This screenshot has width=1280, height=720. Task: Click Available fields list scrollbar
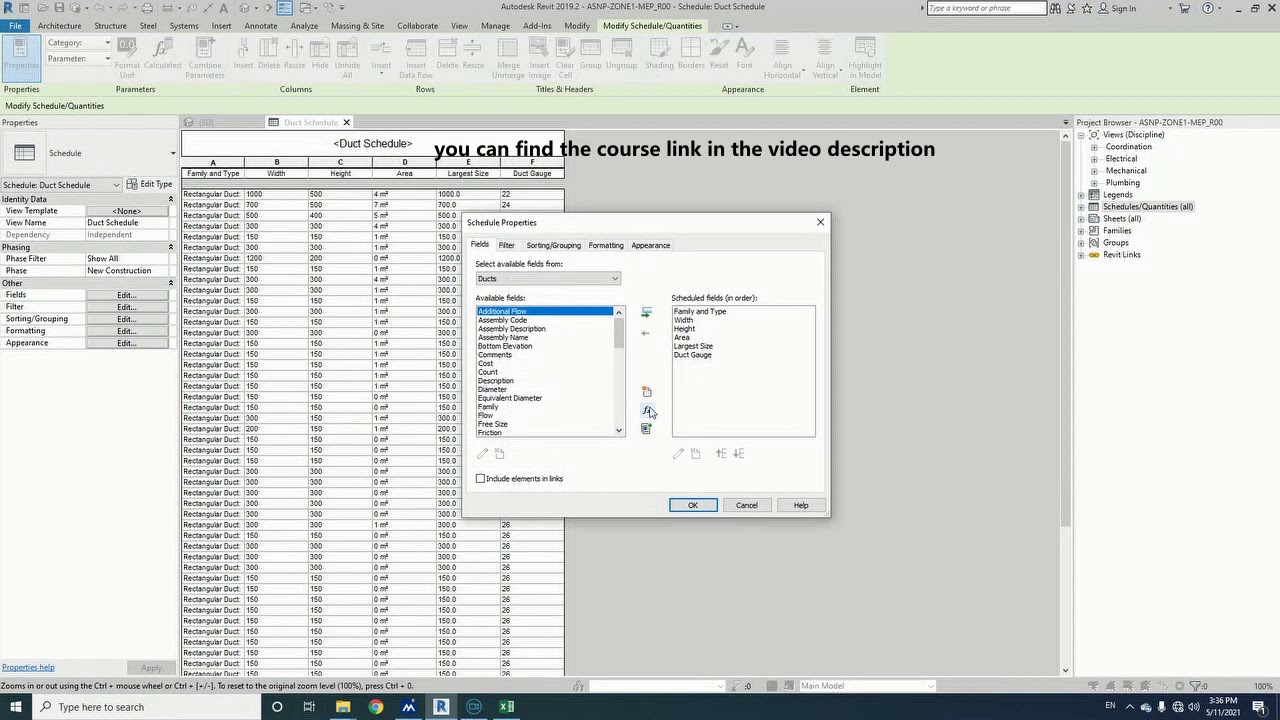point(619,333)
